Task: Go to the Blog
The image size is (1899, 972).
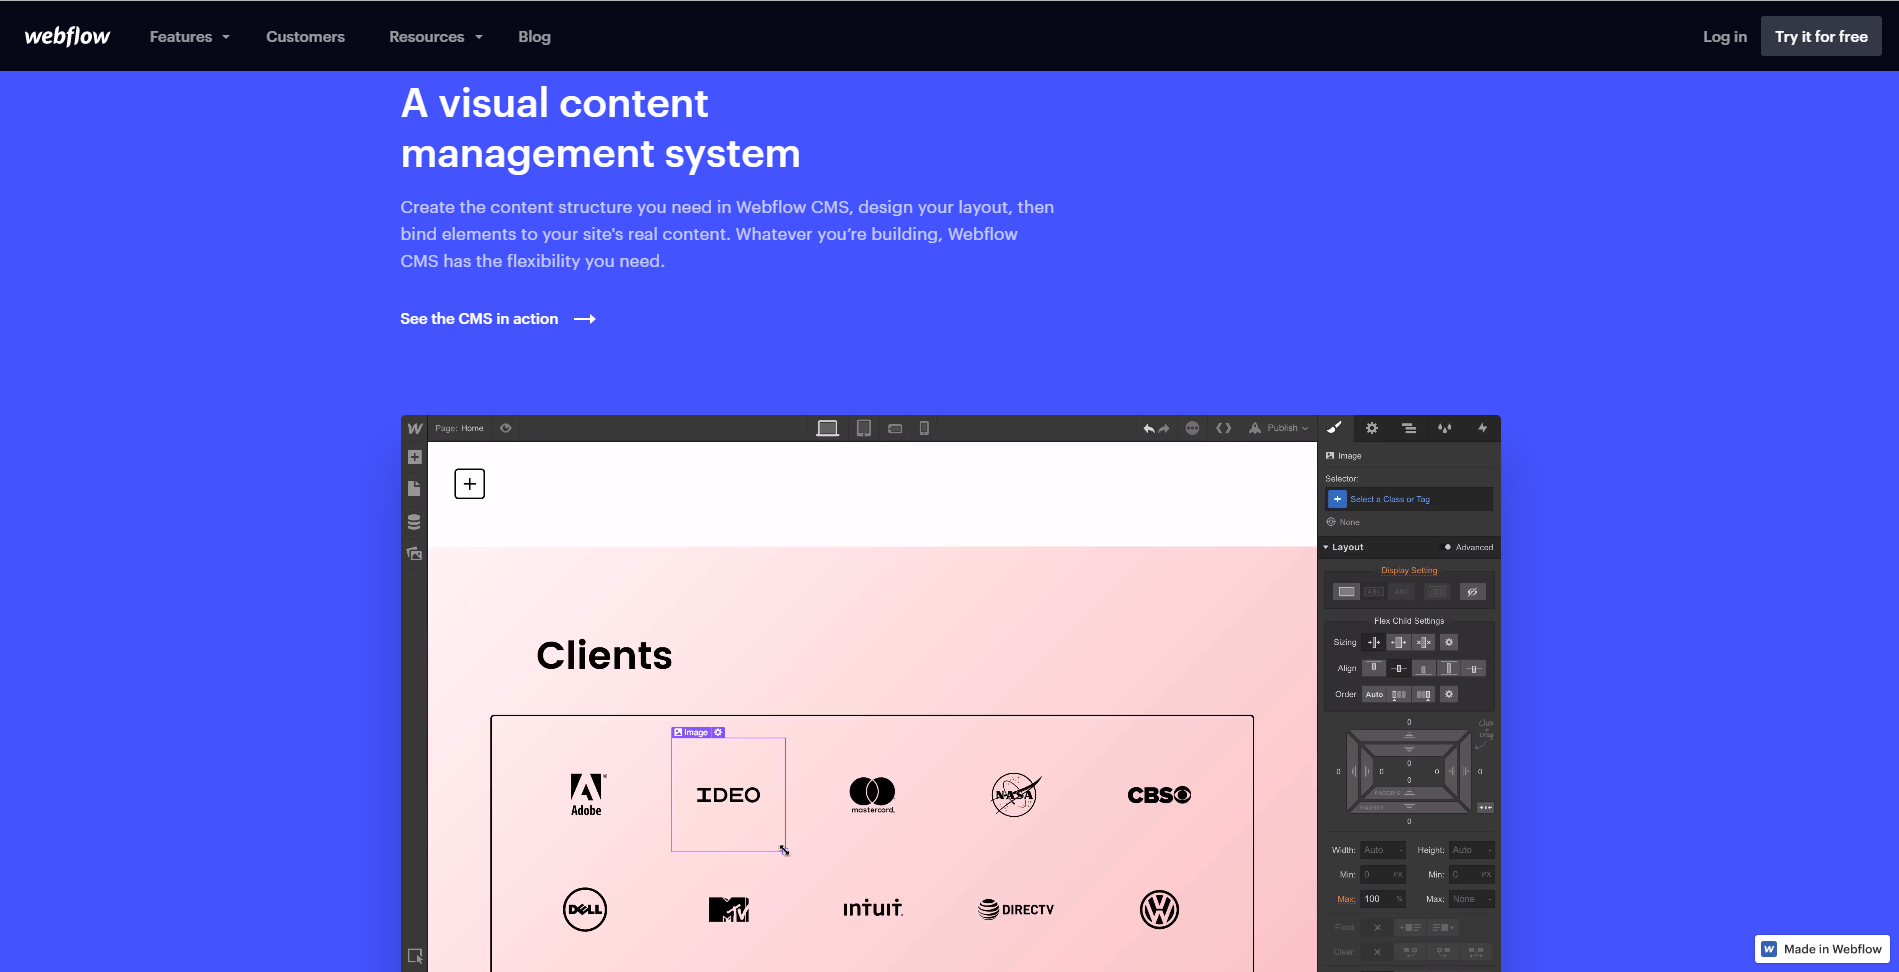Action: tap(534, 37)
